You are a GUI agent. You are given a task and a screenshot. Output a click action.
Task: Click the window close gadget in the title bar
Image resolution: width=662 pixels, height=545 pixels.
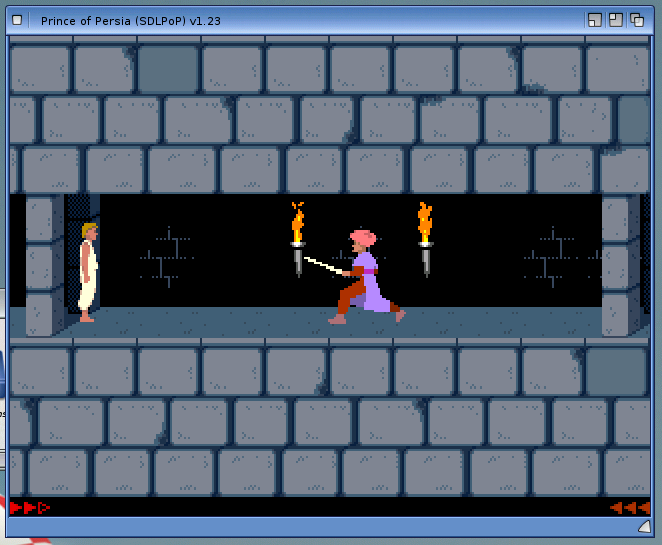pyautogui.click(x=17, y=20)
